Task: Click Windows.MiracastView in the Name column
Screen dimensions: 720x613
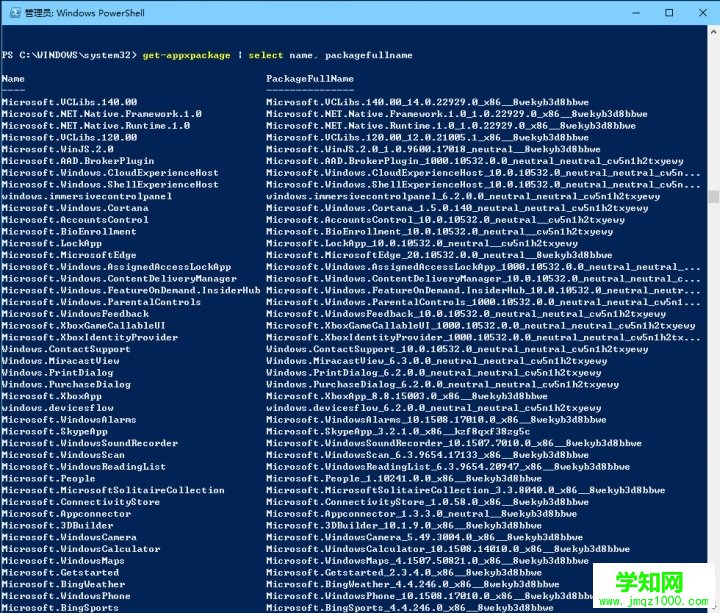Action: tap(60, 361)
